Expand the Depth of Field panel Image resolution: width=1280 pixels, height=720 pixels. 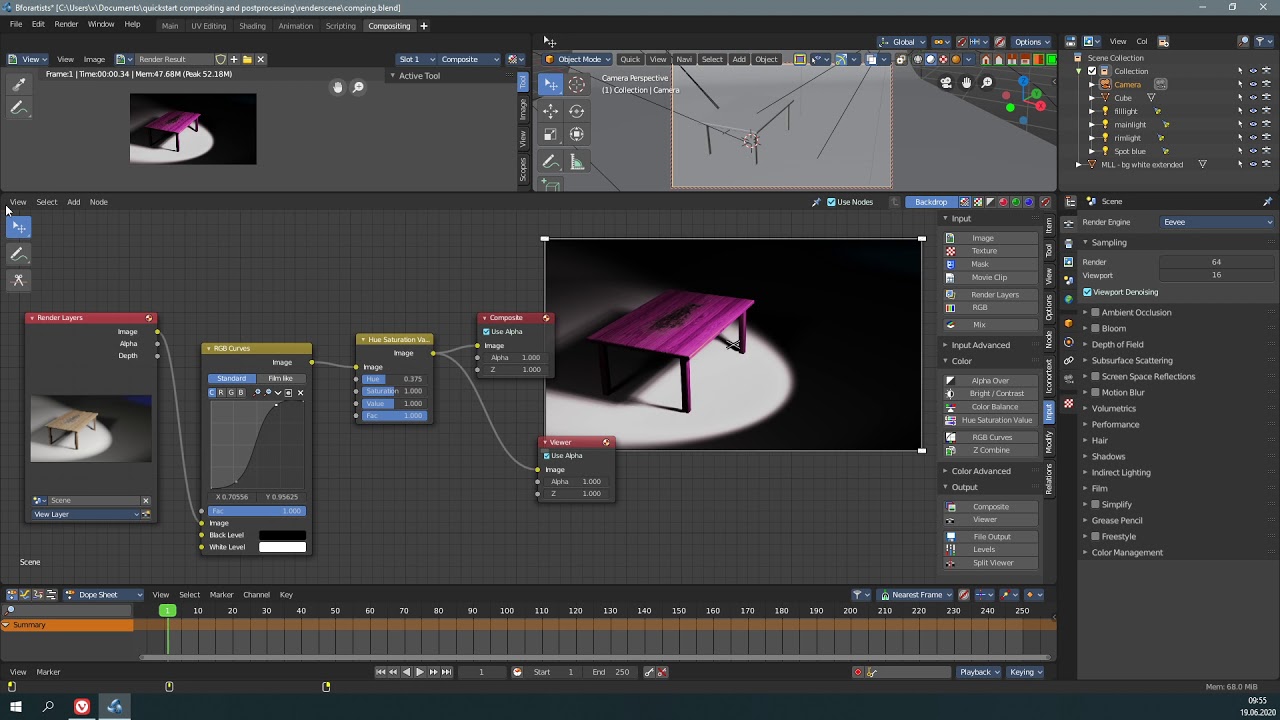(x=1117, y=345)
